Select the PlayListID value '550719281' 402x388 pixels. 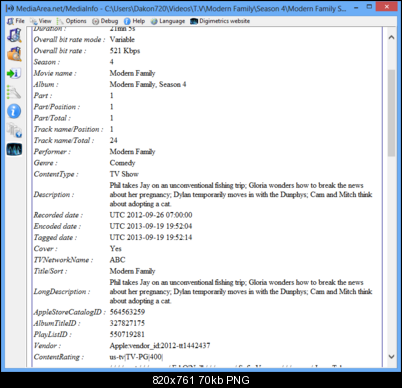click(127, 334)
